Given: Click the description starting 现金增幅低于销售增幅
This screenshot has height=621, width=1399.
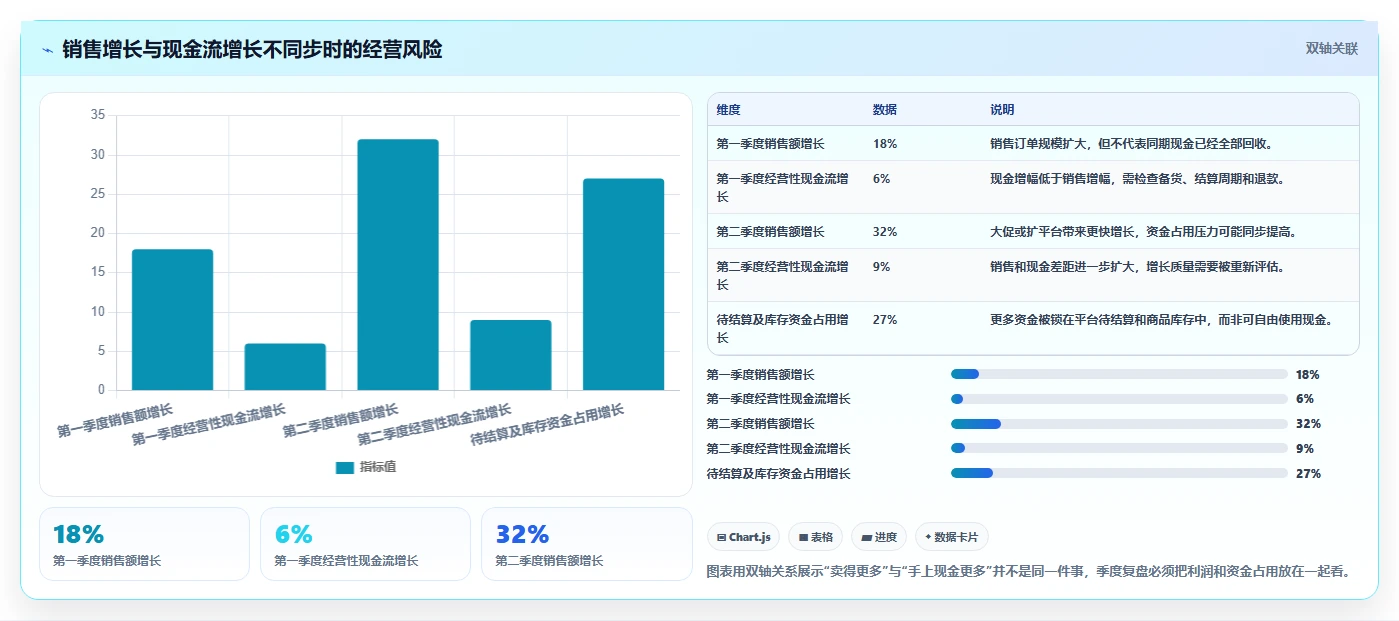Looking at the screenshot, I should [1137, 179].
